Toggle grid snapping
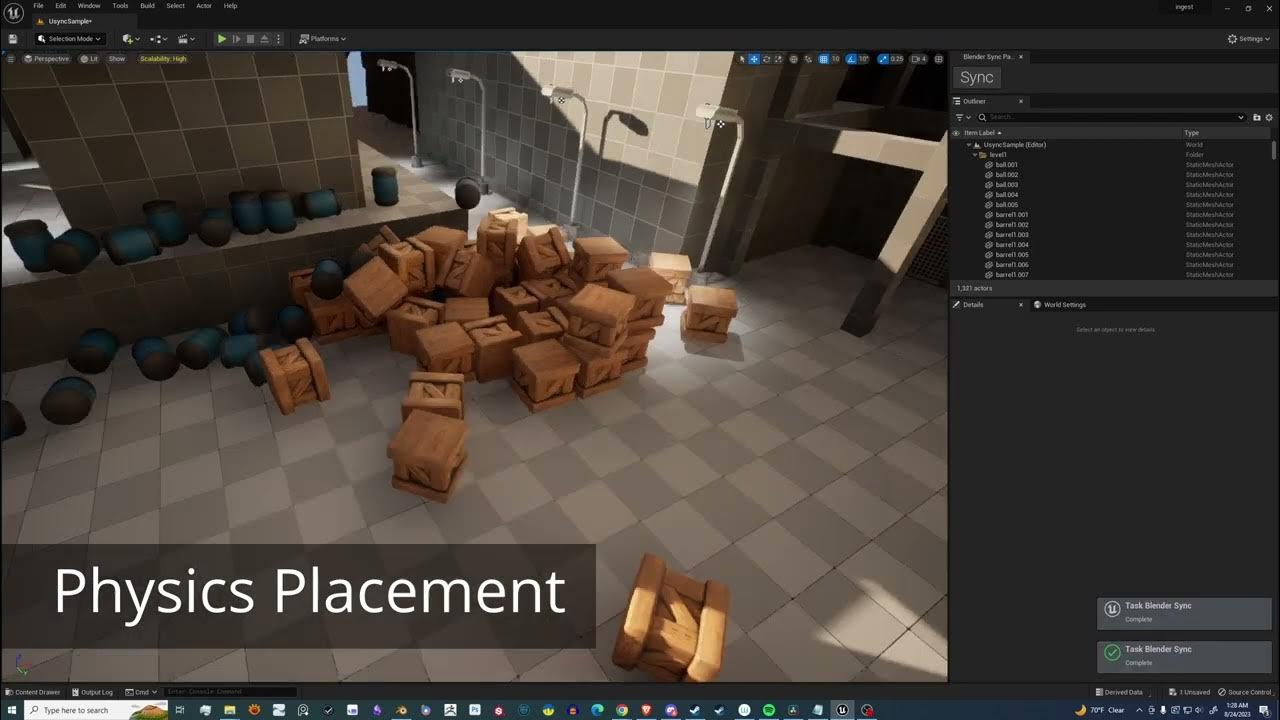Viewport: 1280px width, 720px height. (x=823, y=59)
